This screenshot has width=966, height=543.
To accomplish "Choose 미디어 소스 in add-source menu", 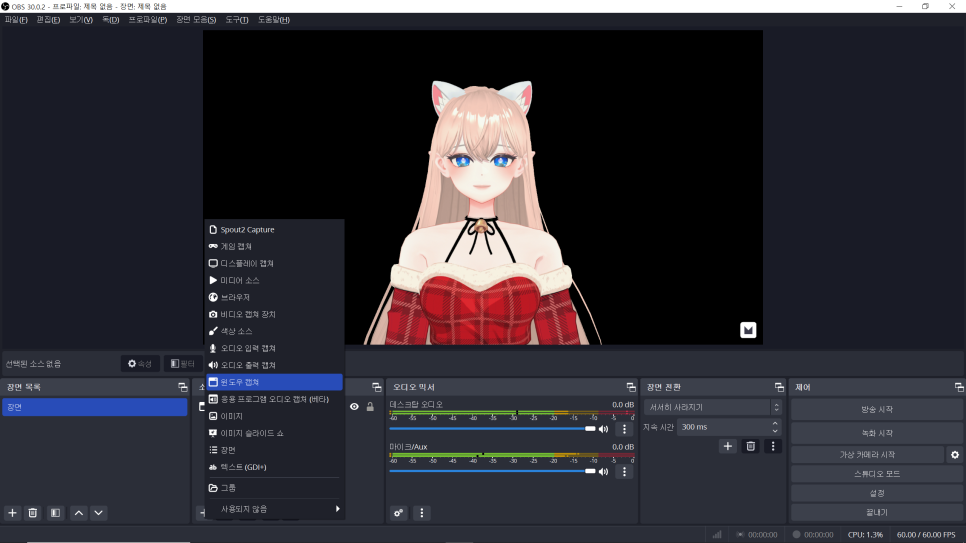I will click(x=274, y=280).
